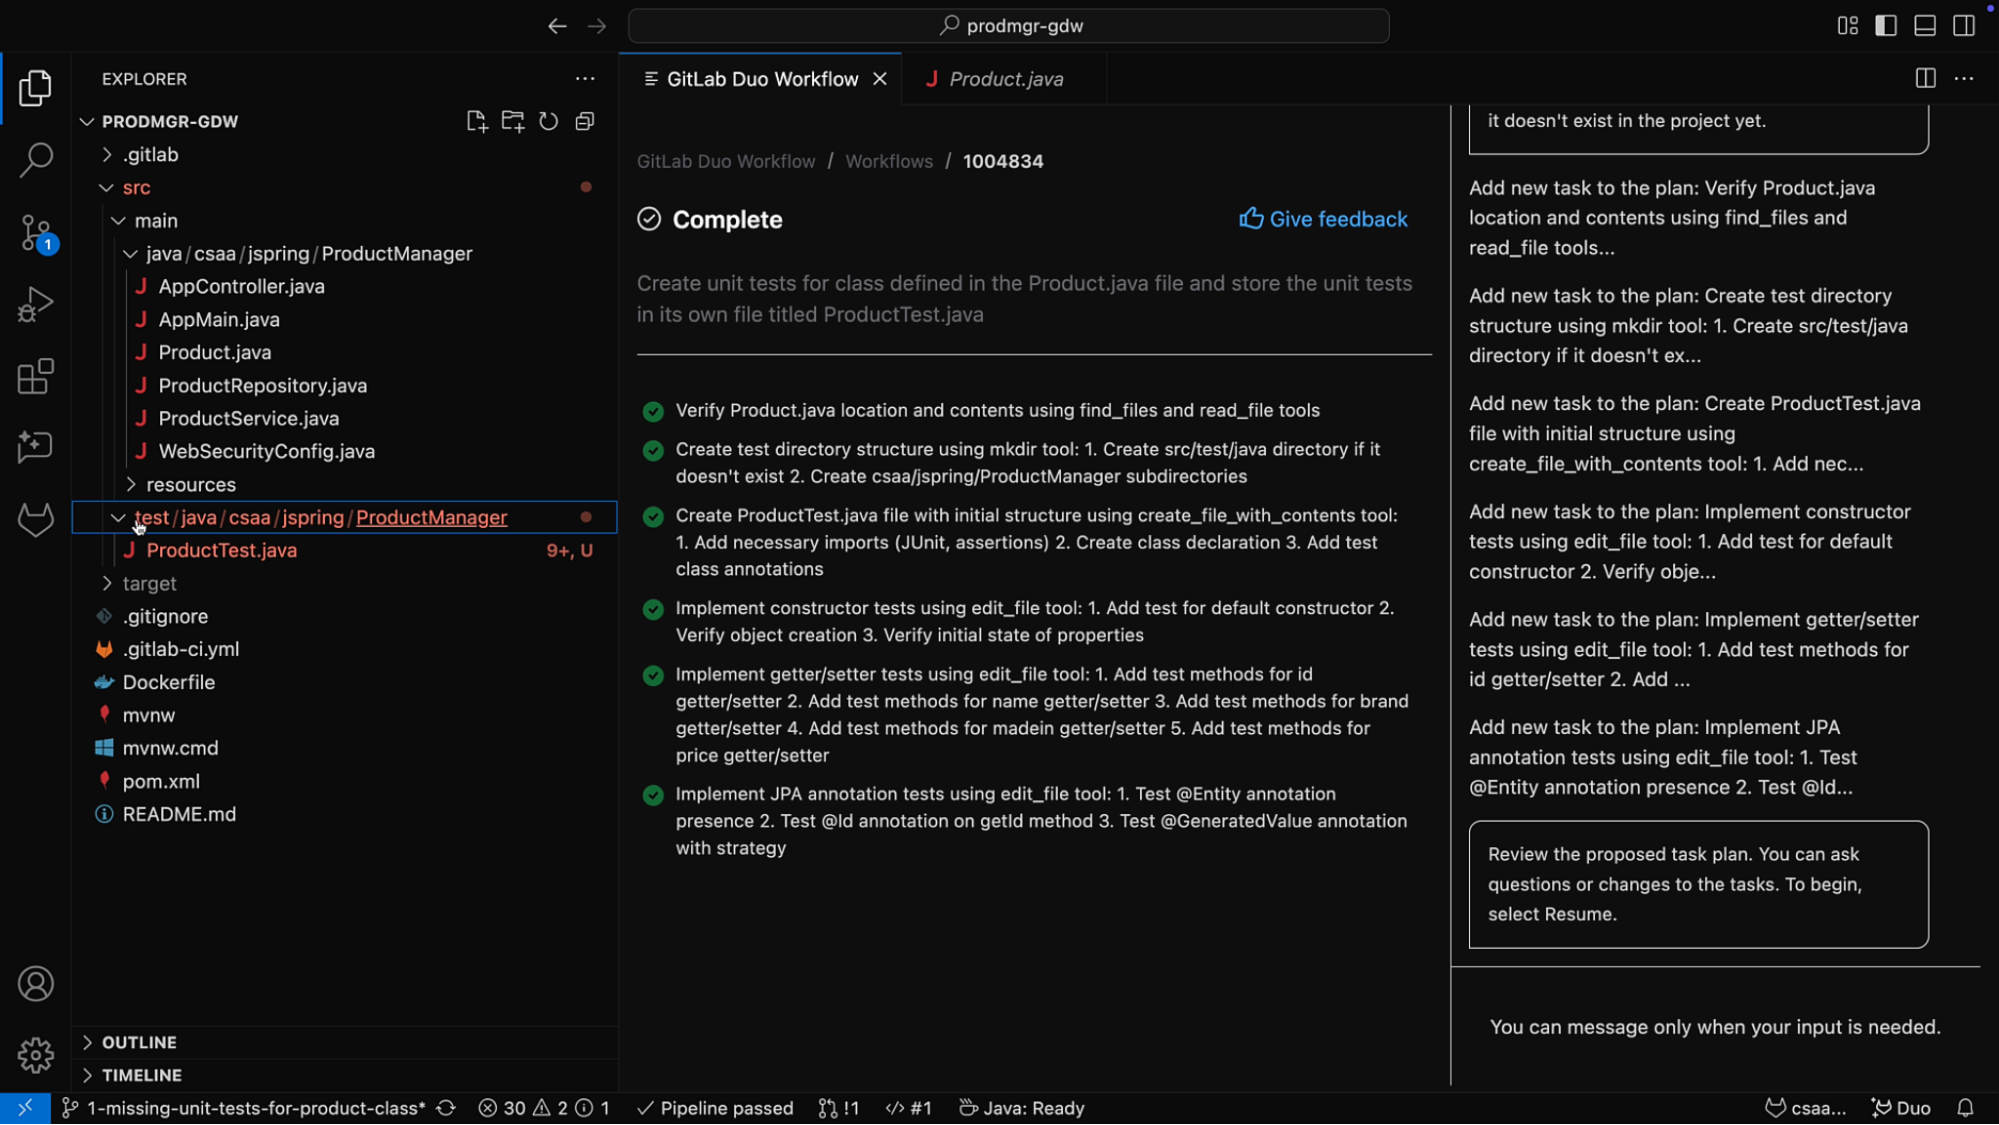The width and height of the screenshot is (1999, 1125).
Task: Open branch 1-missing-unit-tests-for-product-class picker
Action: (244, 1108)
